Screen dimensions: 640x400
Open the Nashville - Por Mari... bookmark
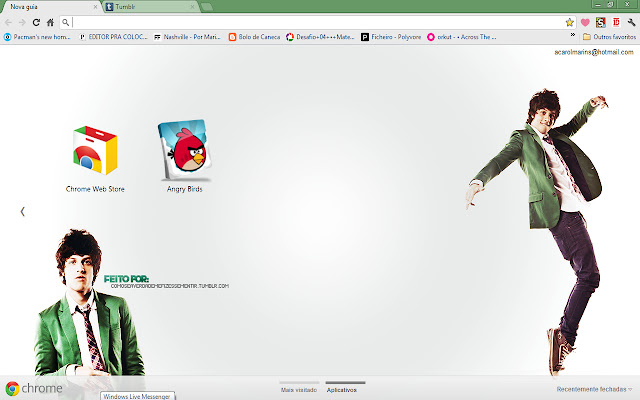(187, 37)
